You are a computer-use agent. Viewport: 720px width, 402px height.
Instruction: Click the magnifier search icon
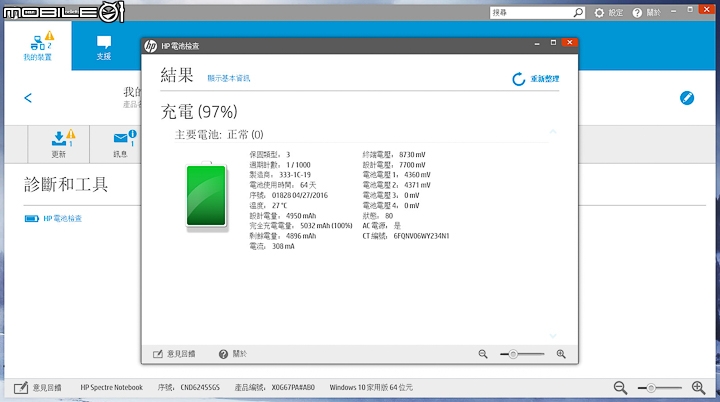pyautogui.click(x=579, y=13)
